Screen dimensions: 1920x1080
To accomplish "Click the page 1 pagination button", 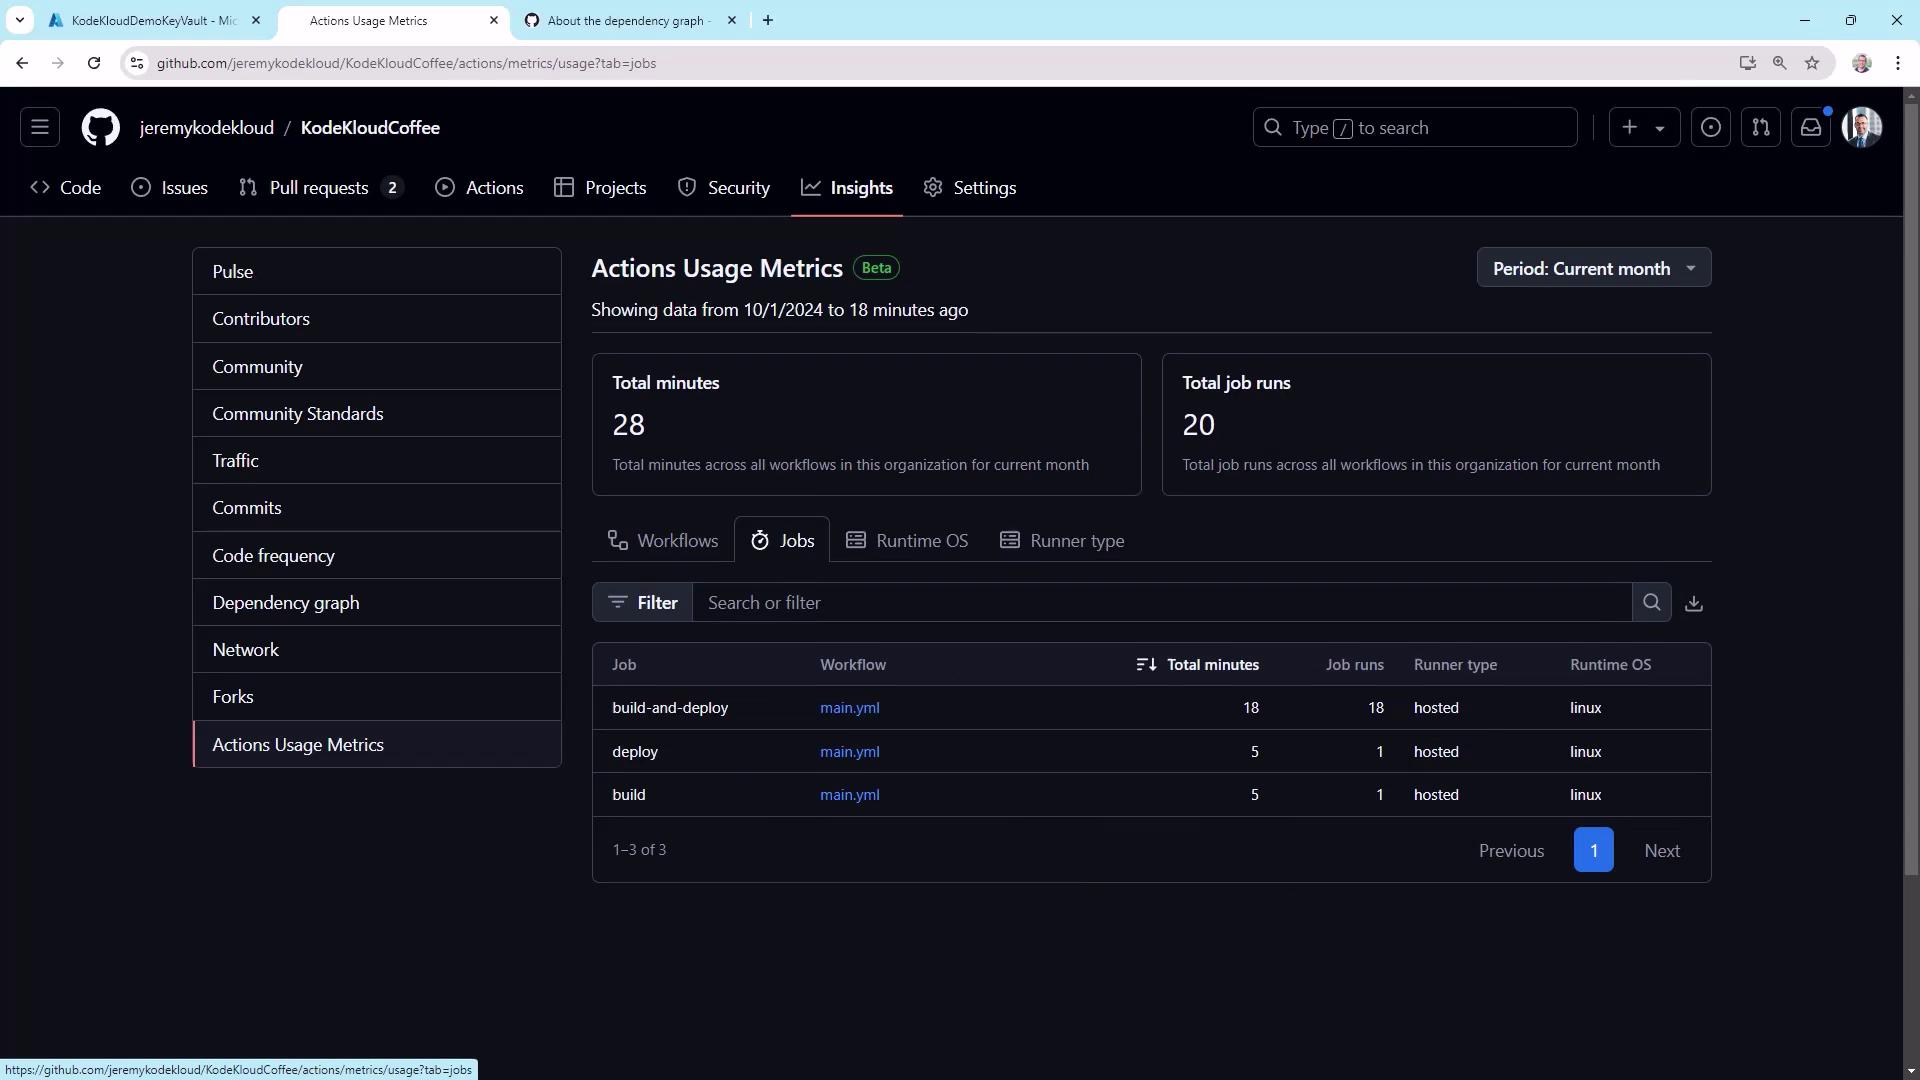I will coord(1593,851).
